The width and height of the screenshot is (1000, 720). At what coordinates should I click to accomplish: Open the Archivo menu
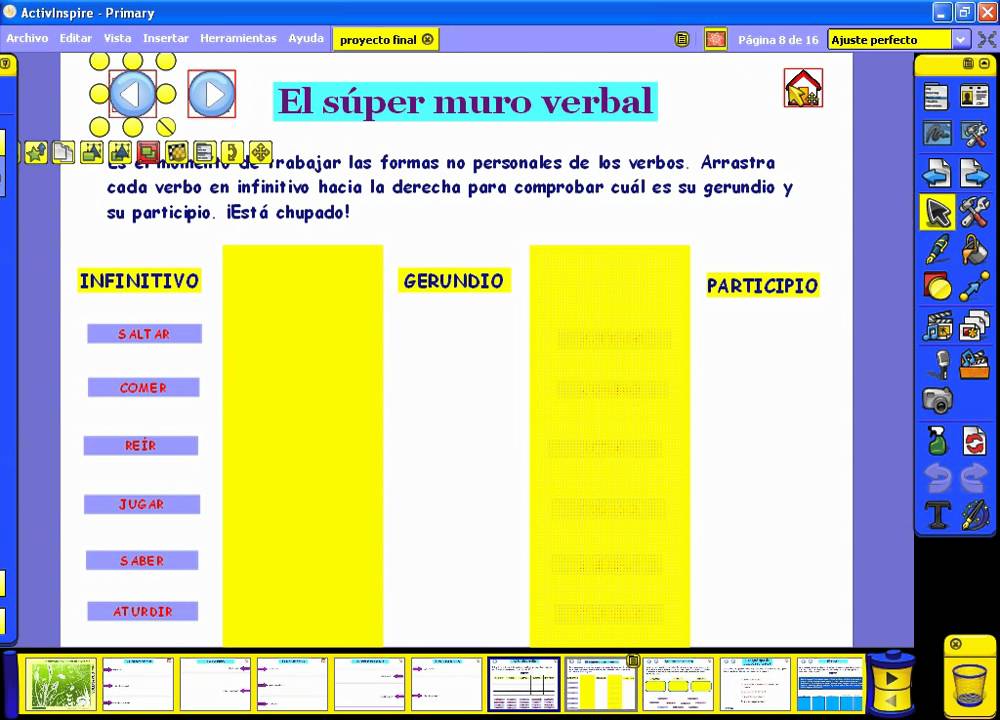pyautogui.click(x=27, y=38)
